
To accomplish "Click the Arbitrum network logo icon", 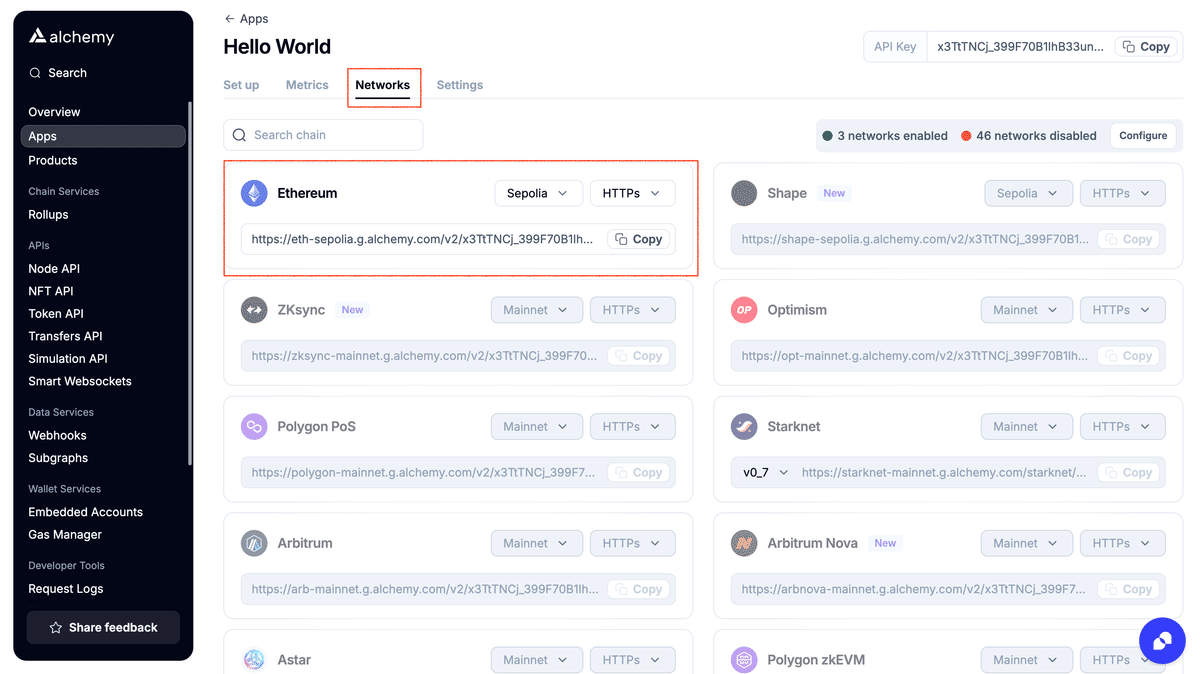I will click(254, 543).
